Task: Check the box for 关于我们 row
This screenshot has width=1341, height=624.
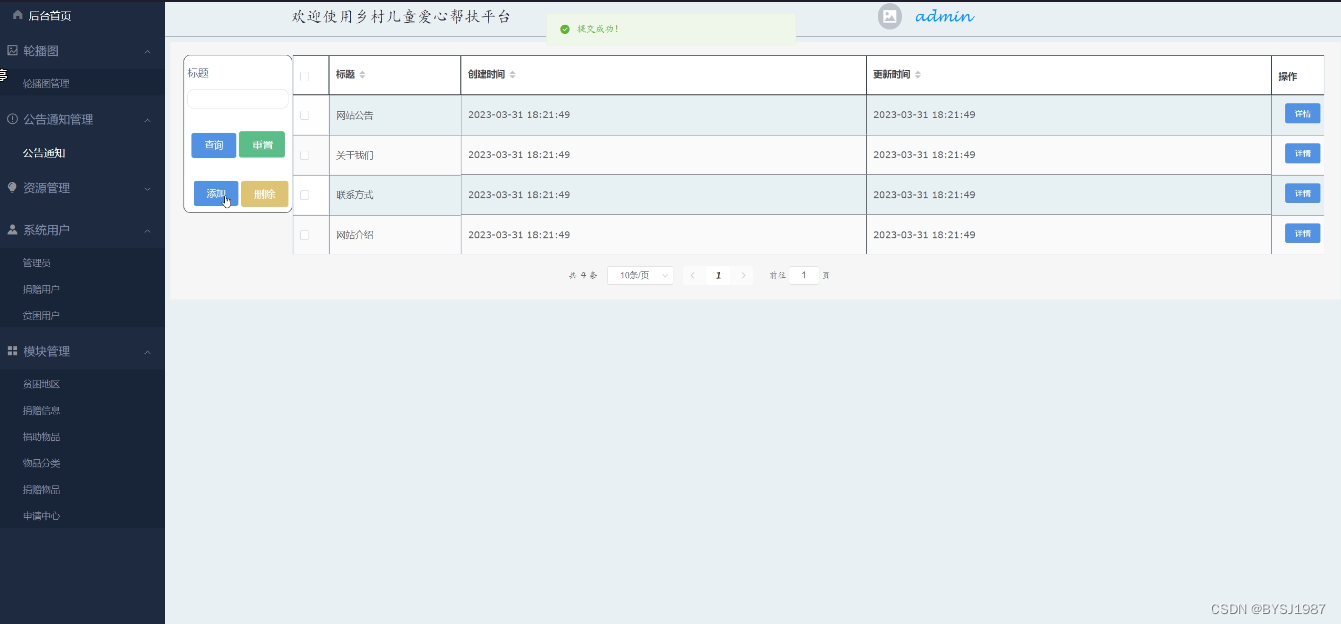Action: pos(305,155)
